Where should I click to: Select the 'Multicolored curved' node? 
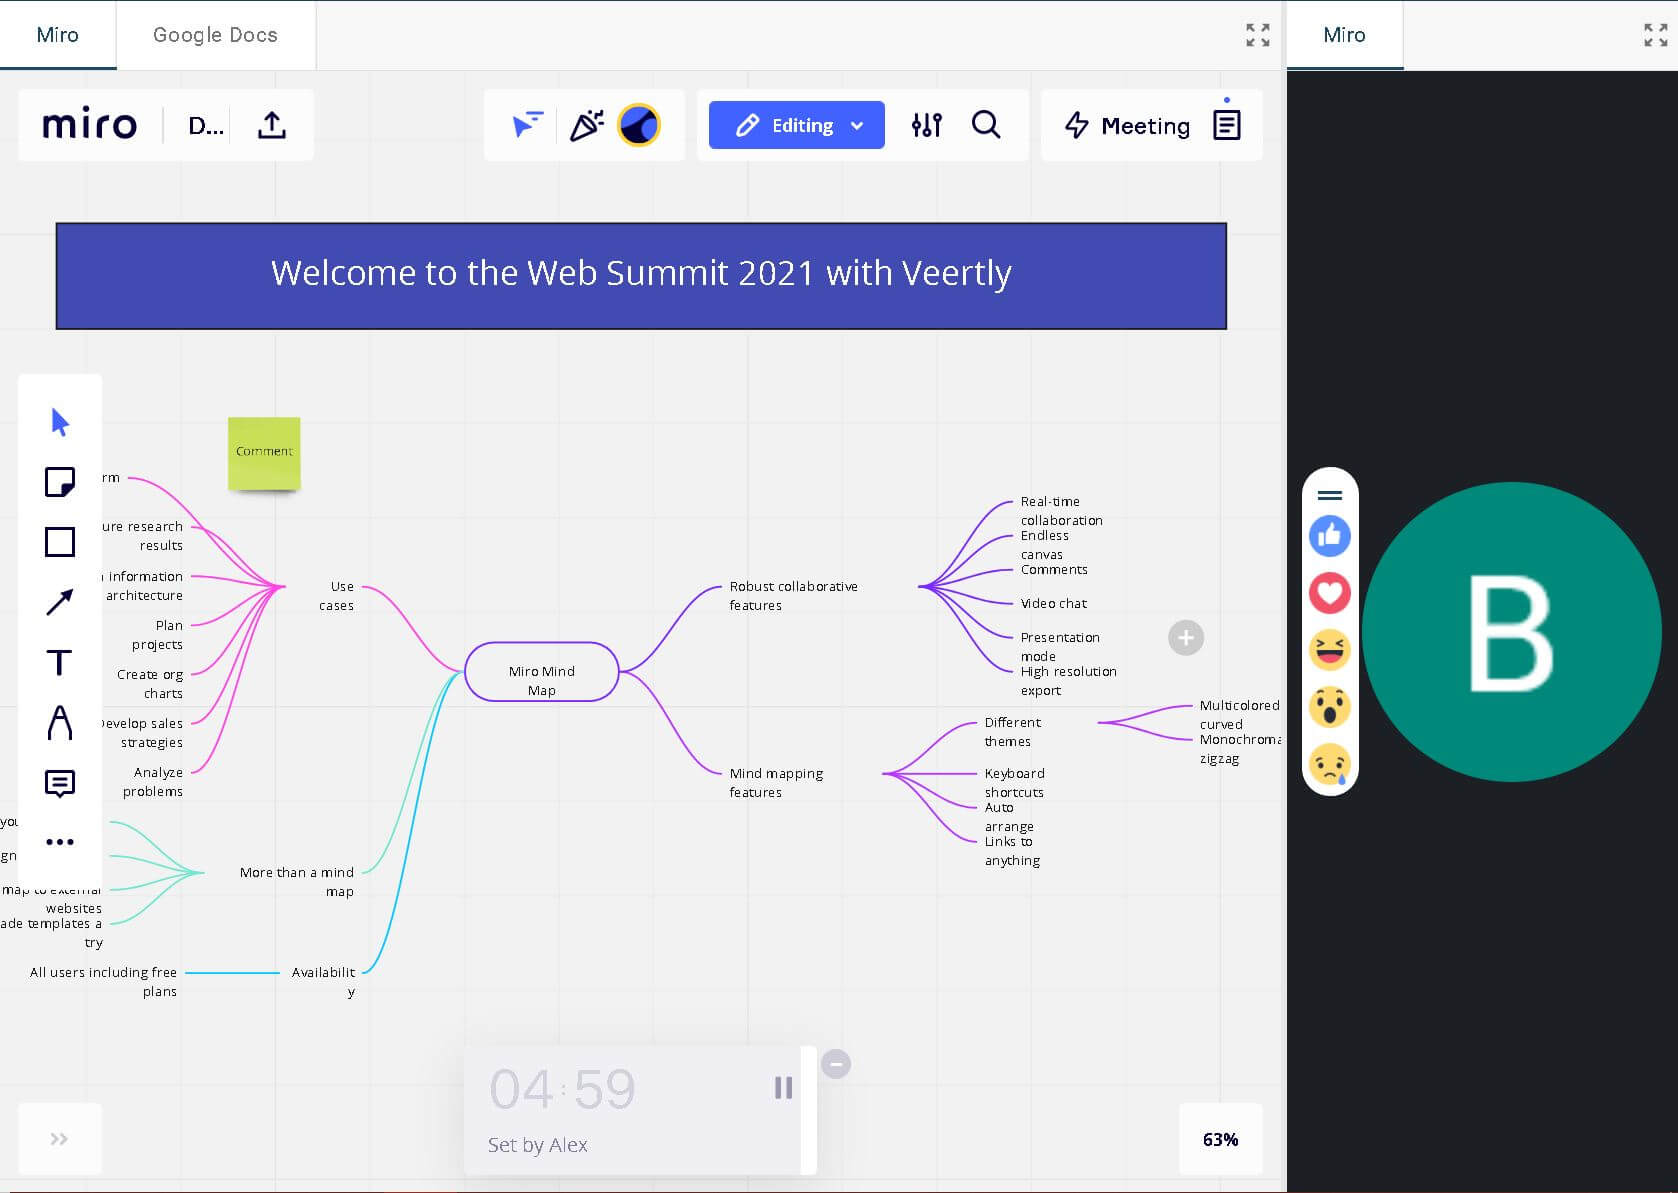tap(1239, 714)
